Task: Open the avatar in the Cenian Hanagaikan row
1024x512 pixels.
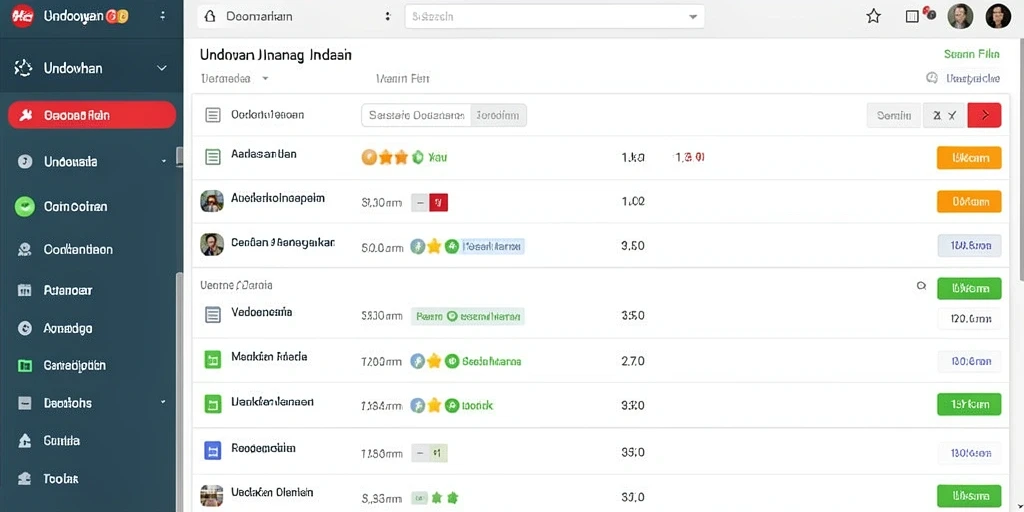Action: [212, 244]
